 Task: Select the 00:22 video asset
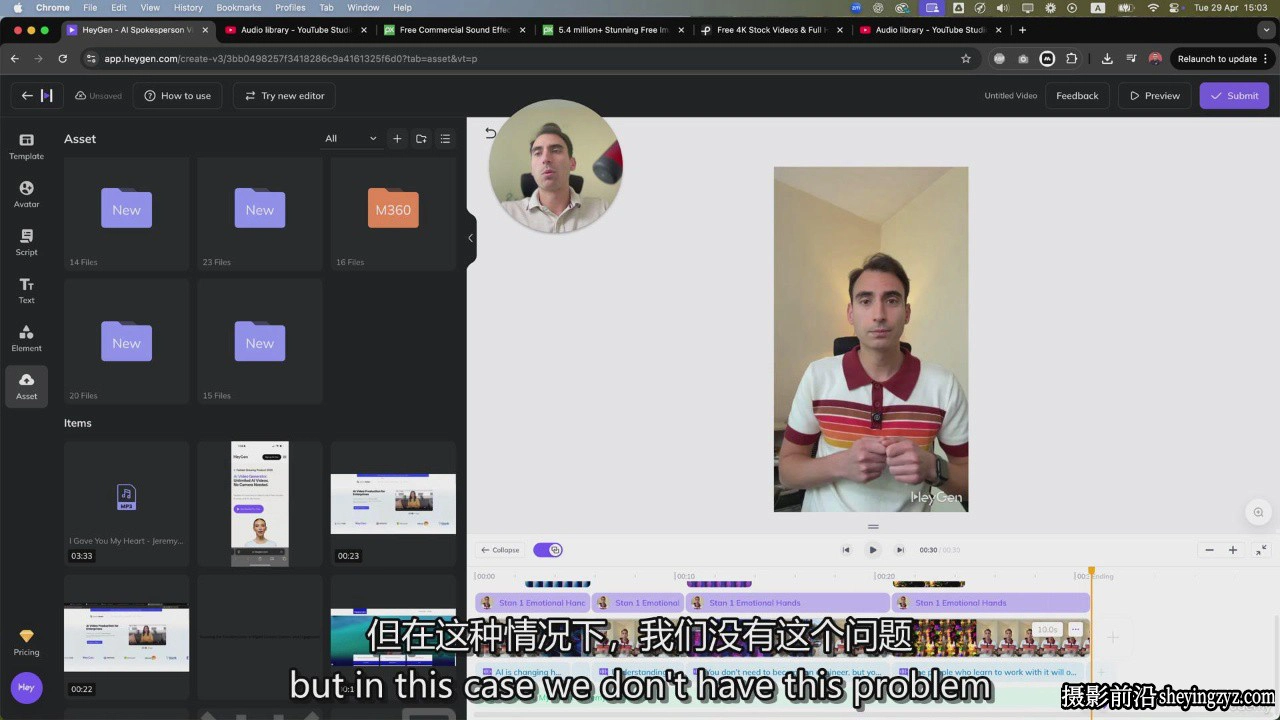[126, 638]
